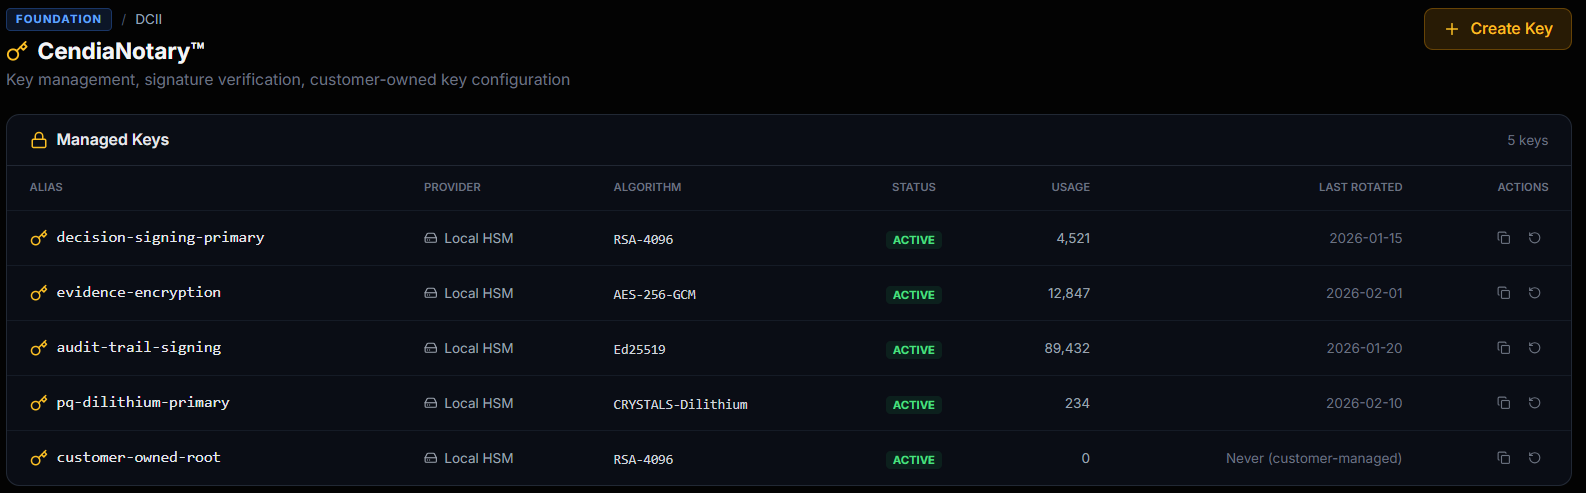1586x493 pixels.
Task: Sort by the Last Rotated column header
Action: coord(1360,187)
